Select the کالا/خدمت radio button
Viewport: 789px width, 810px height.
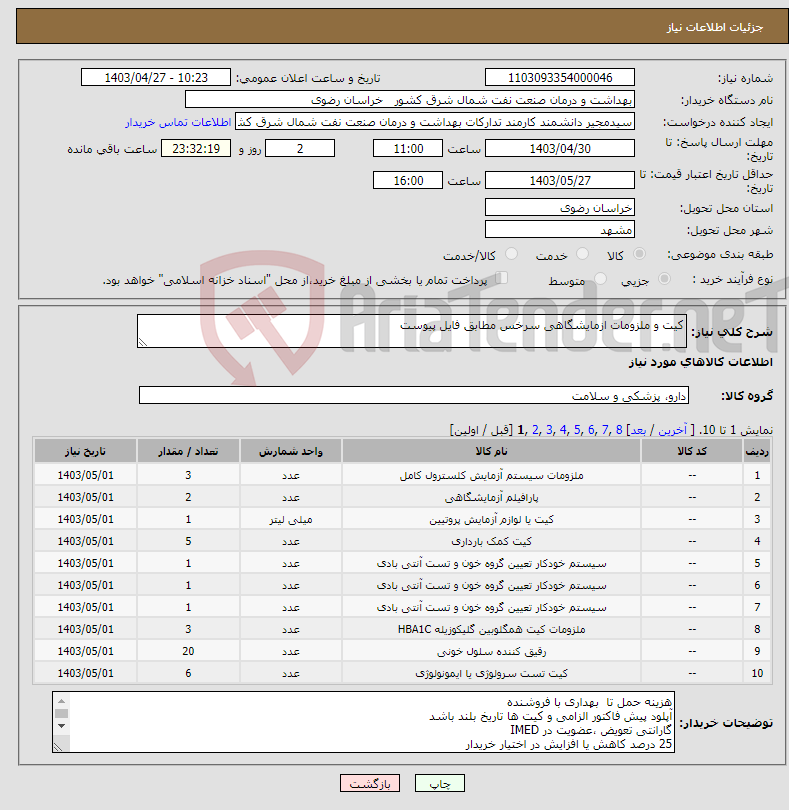click(x=511, y=254)
